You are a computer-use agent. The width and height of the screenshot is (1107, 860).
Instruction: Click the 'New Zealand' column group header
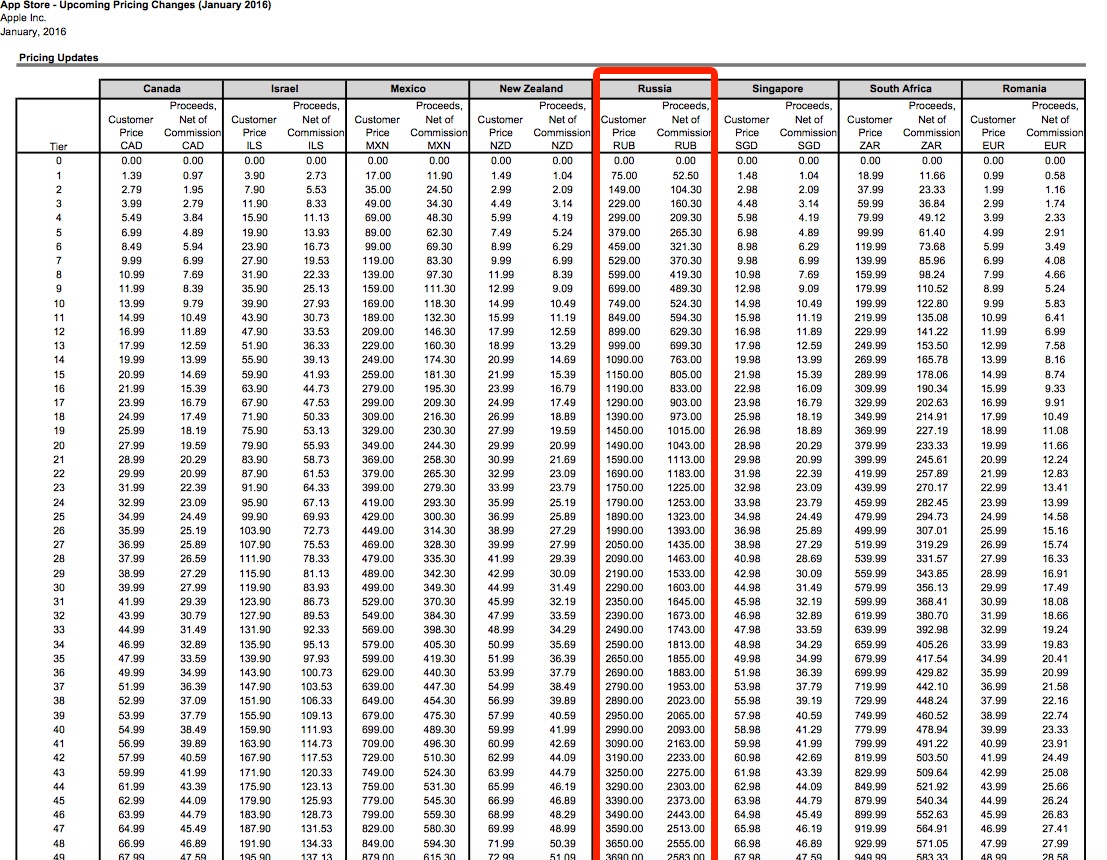coord(531,89)
